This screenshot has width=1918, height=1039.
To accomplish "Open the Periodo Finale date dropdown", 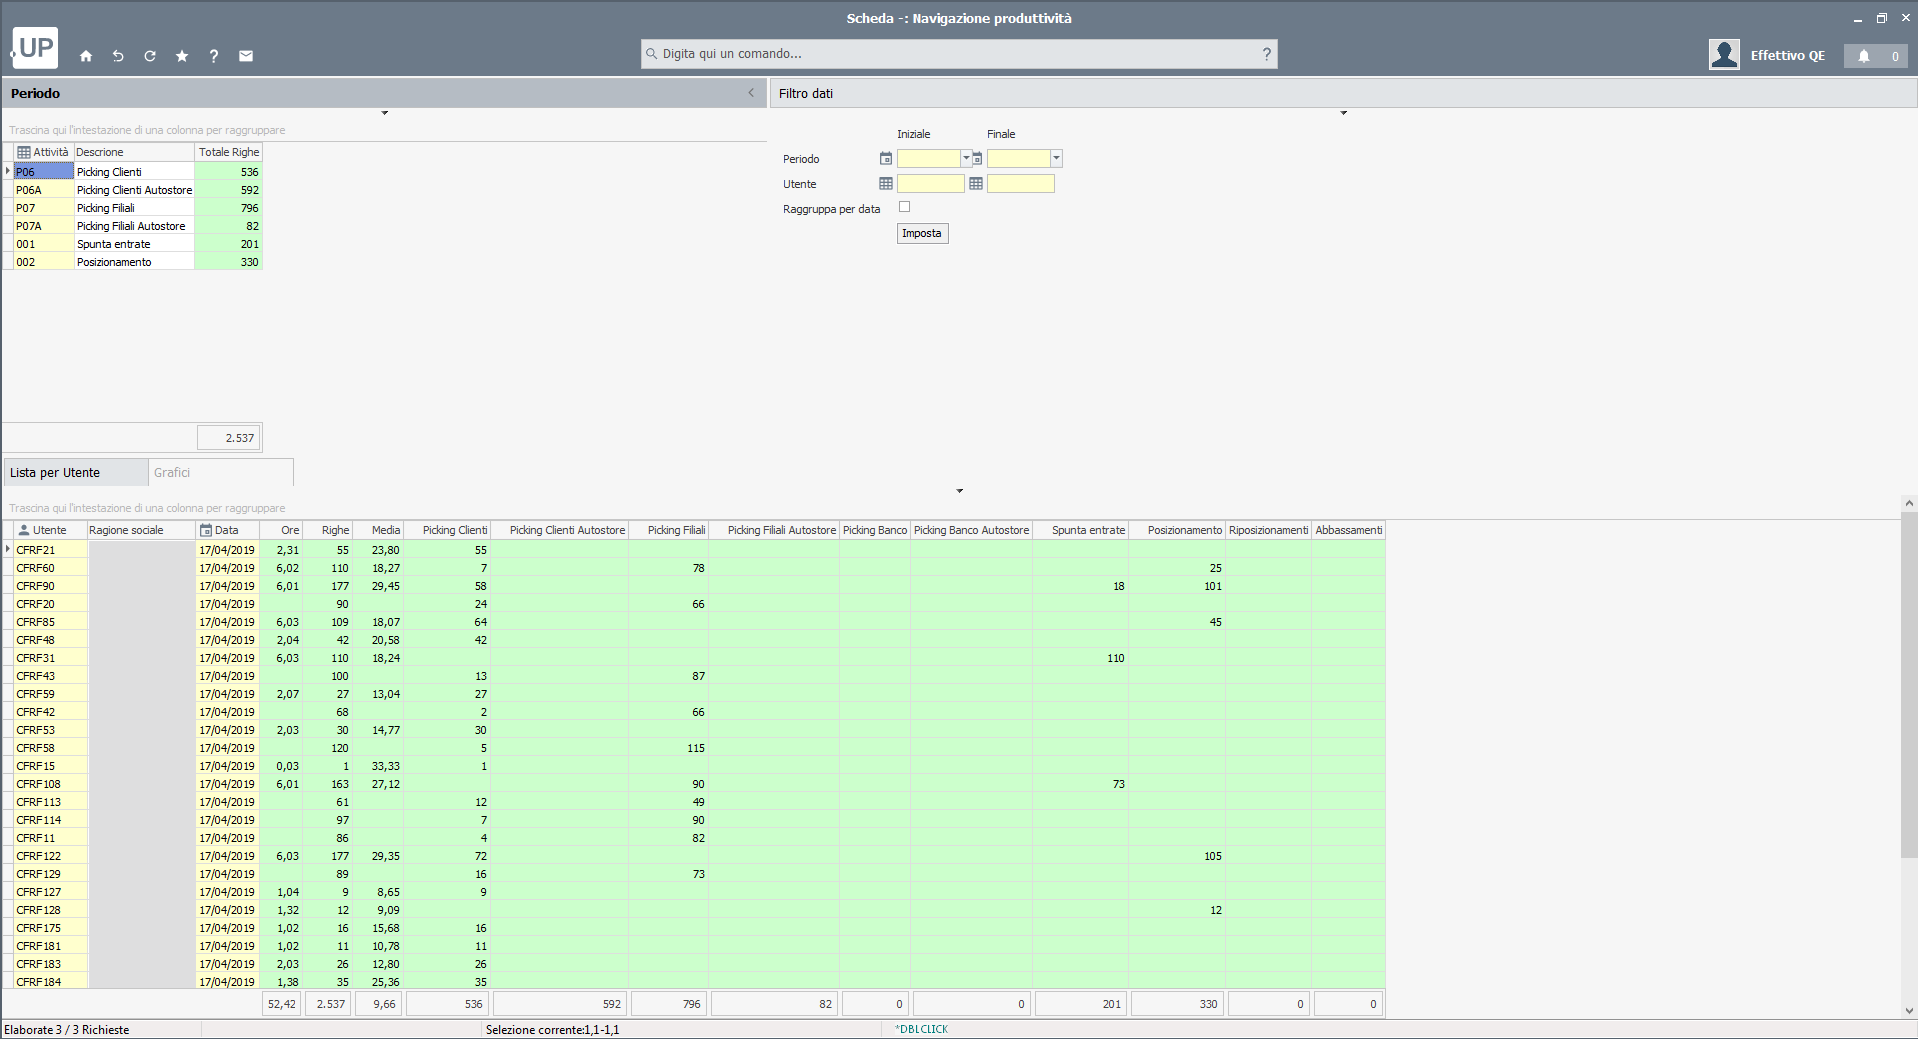I will pyautogui.click(x=1056, y=158).
